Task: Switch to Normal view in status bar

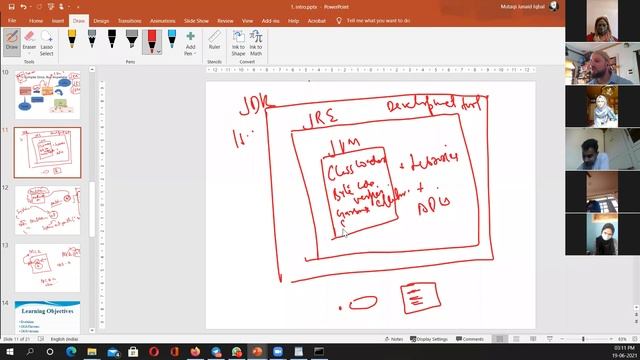Action: point(500,339)
